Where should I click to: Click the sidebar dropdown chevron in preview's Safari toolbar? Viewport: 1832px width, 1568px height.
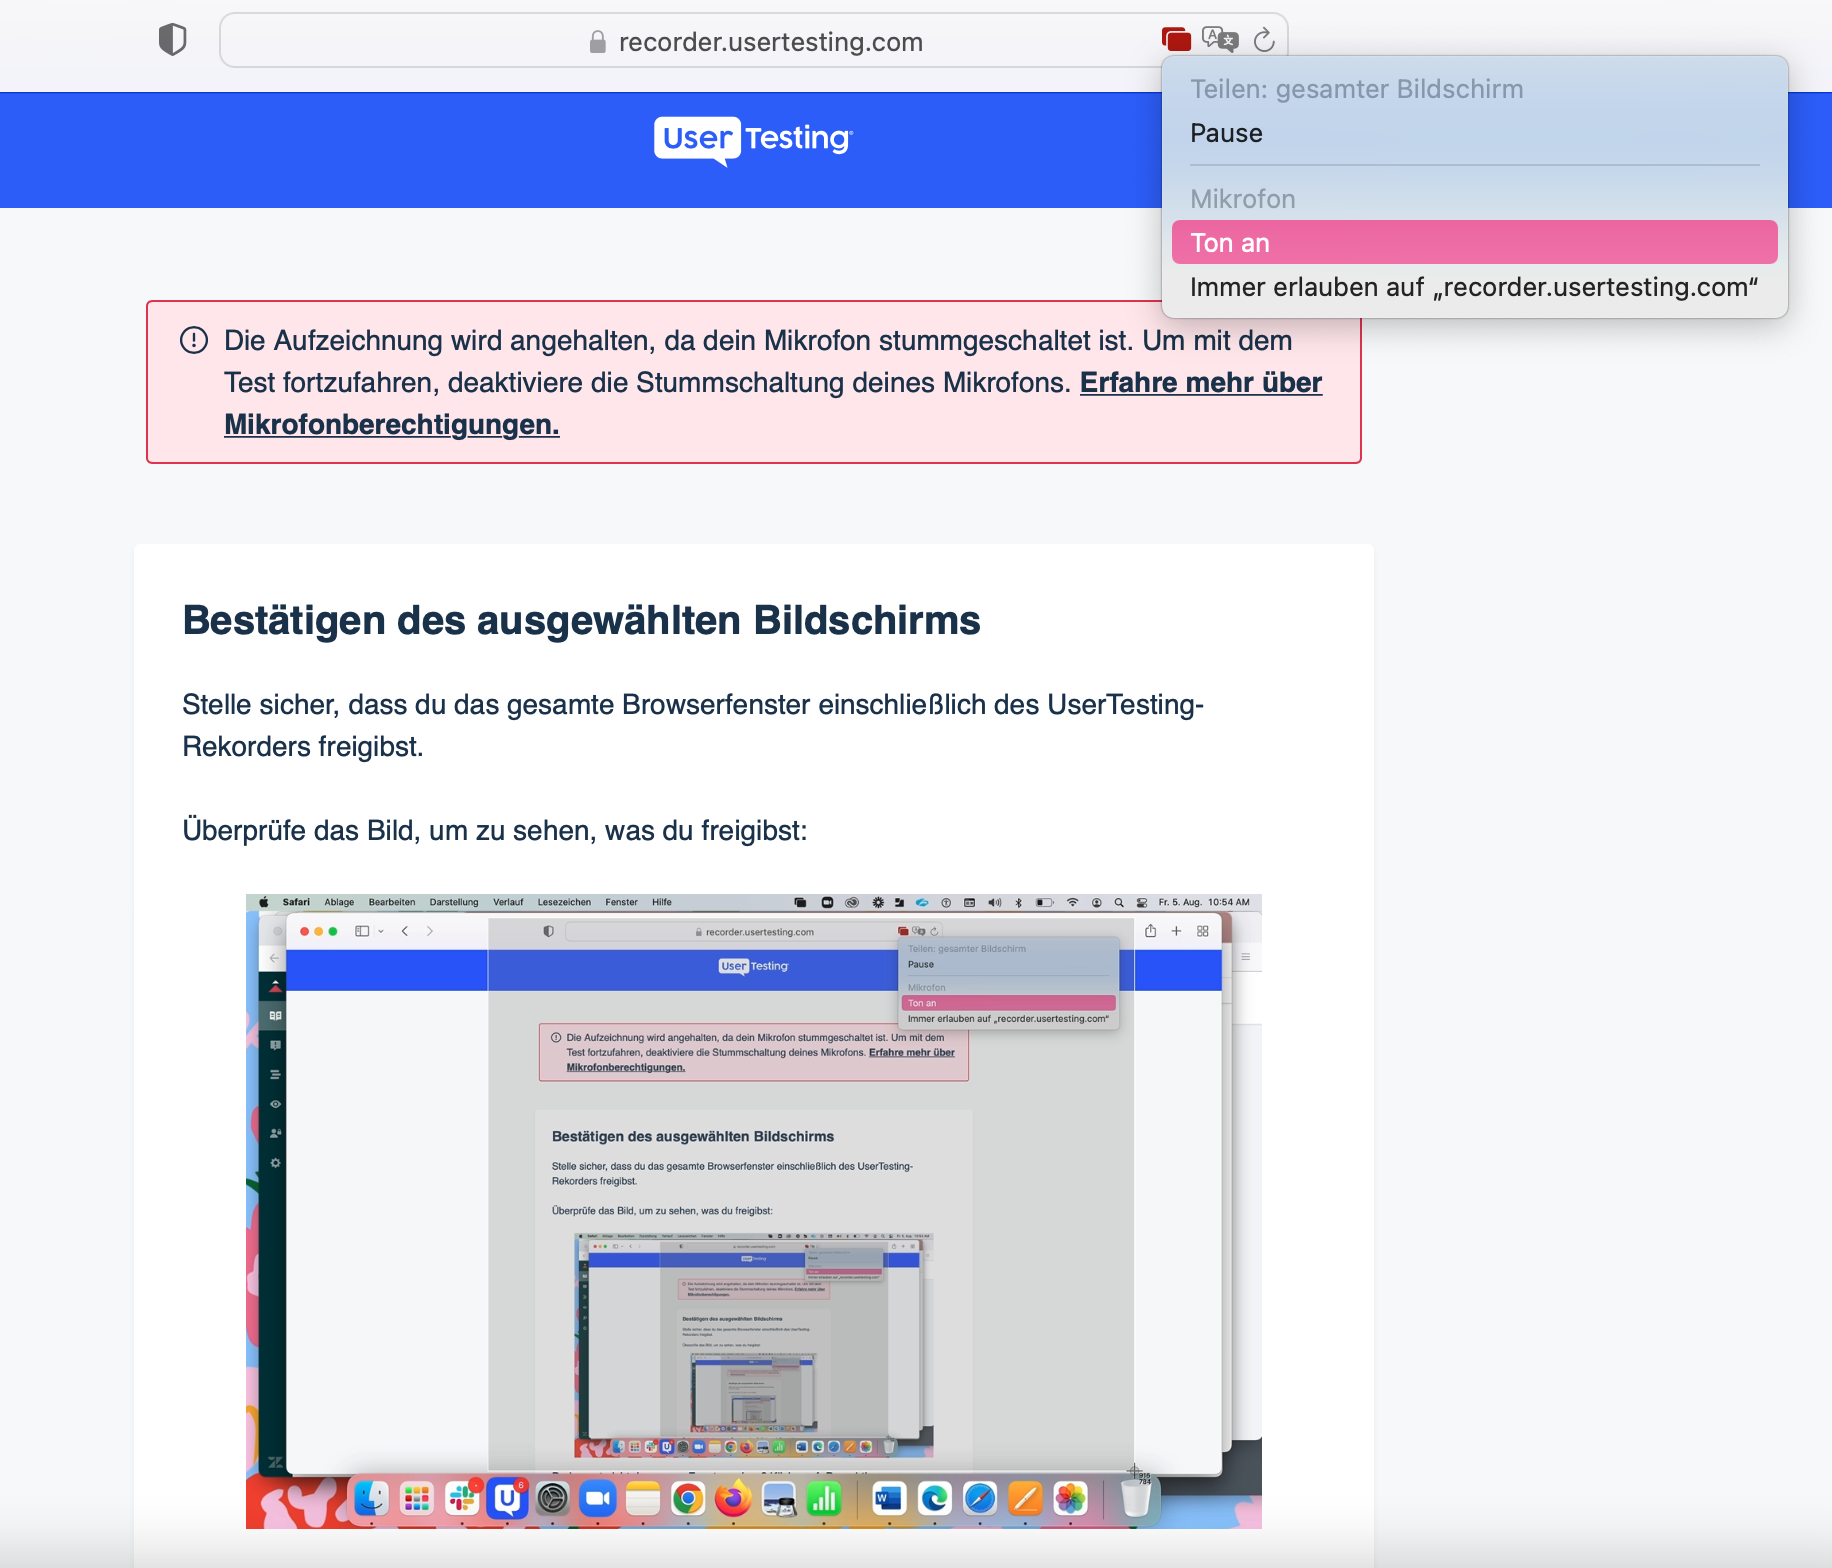coord(381,931)
